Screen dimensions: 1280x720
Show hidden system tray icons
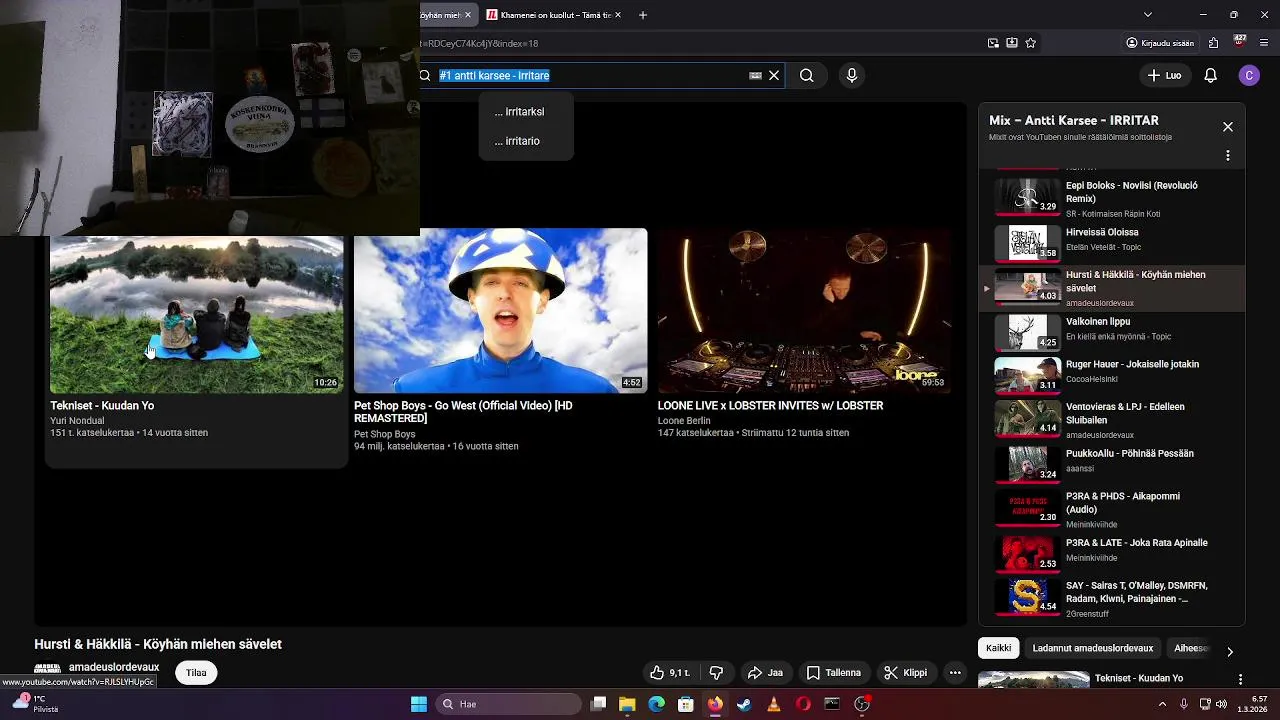[x=1162, y=704]
